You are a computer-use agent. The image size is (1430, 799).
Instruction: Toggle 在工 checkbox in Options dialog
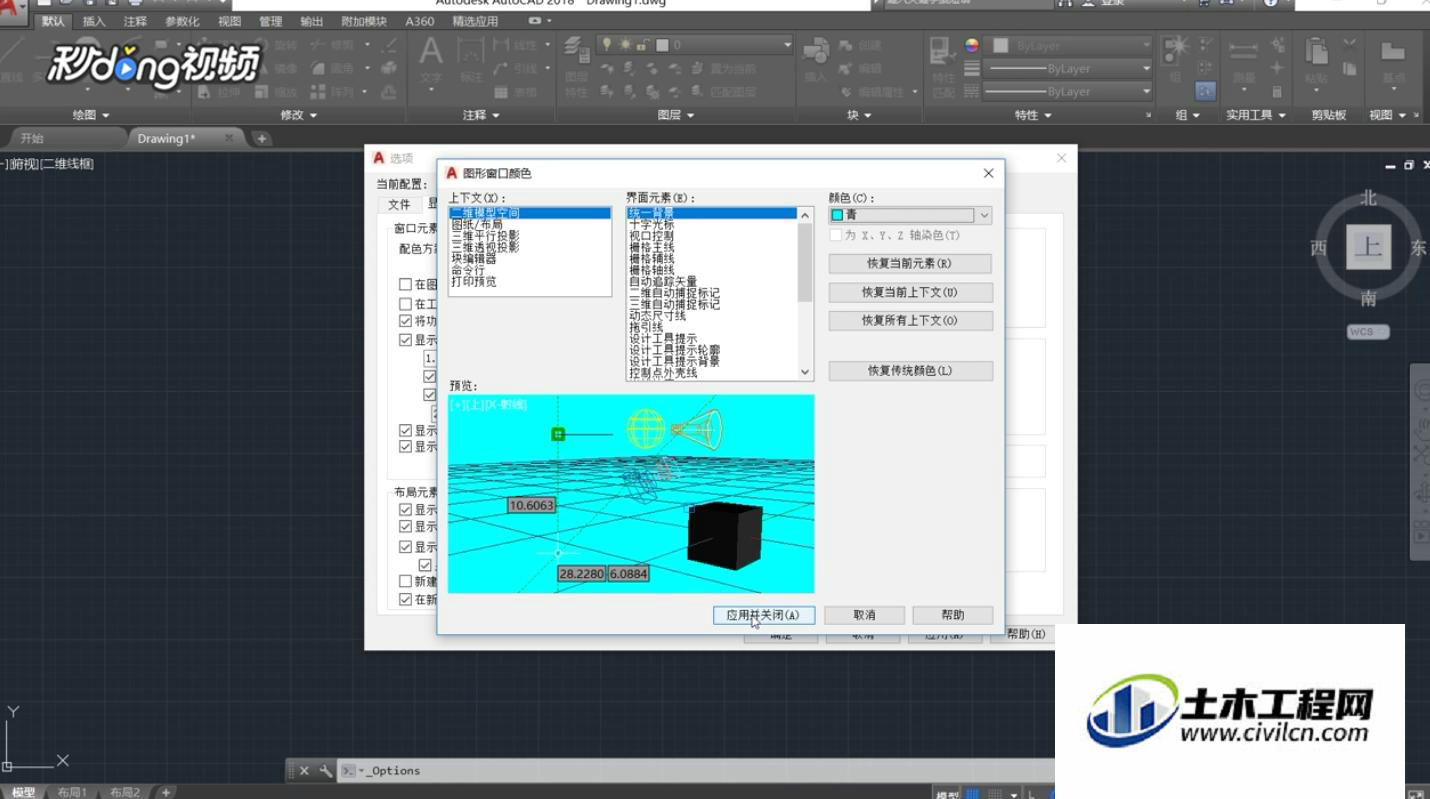pos(405,304)
